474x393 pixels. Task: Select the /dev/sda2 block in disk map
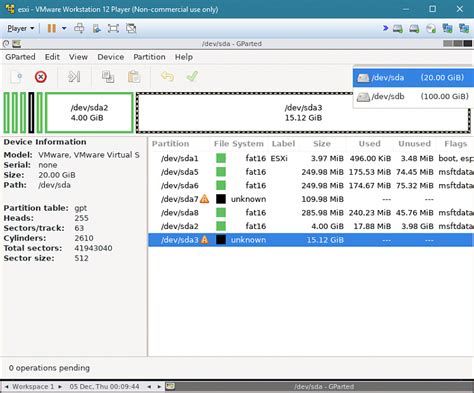click(x=89, y=113)
